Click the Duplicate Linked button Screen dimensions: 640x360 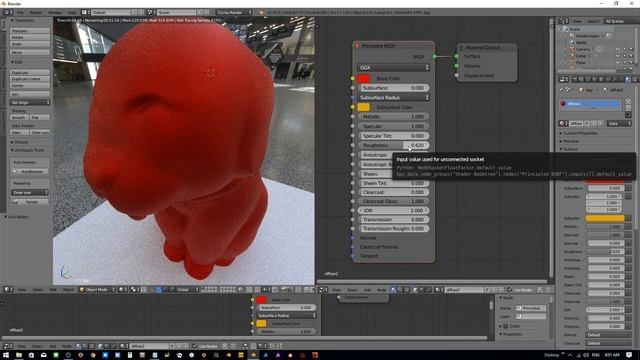(x=30, y=79)
